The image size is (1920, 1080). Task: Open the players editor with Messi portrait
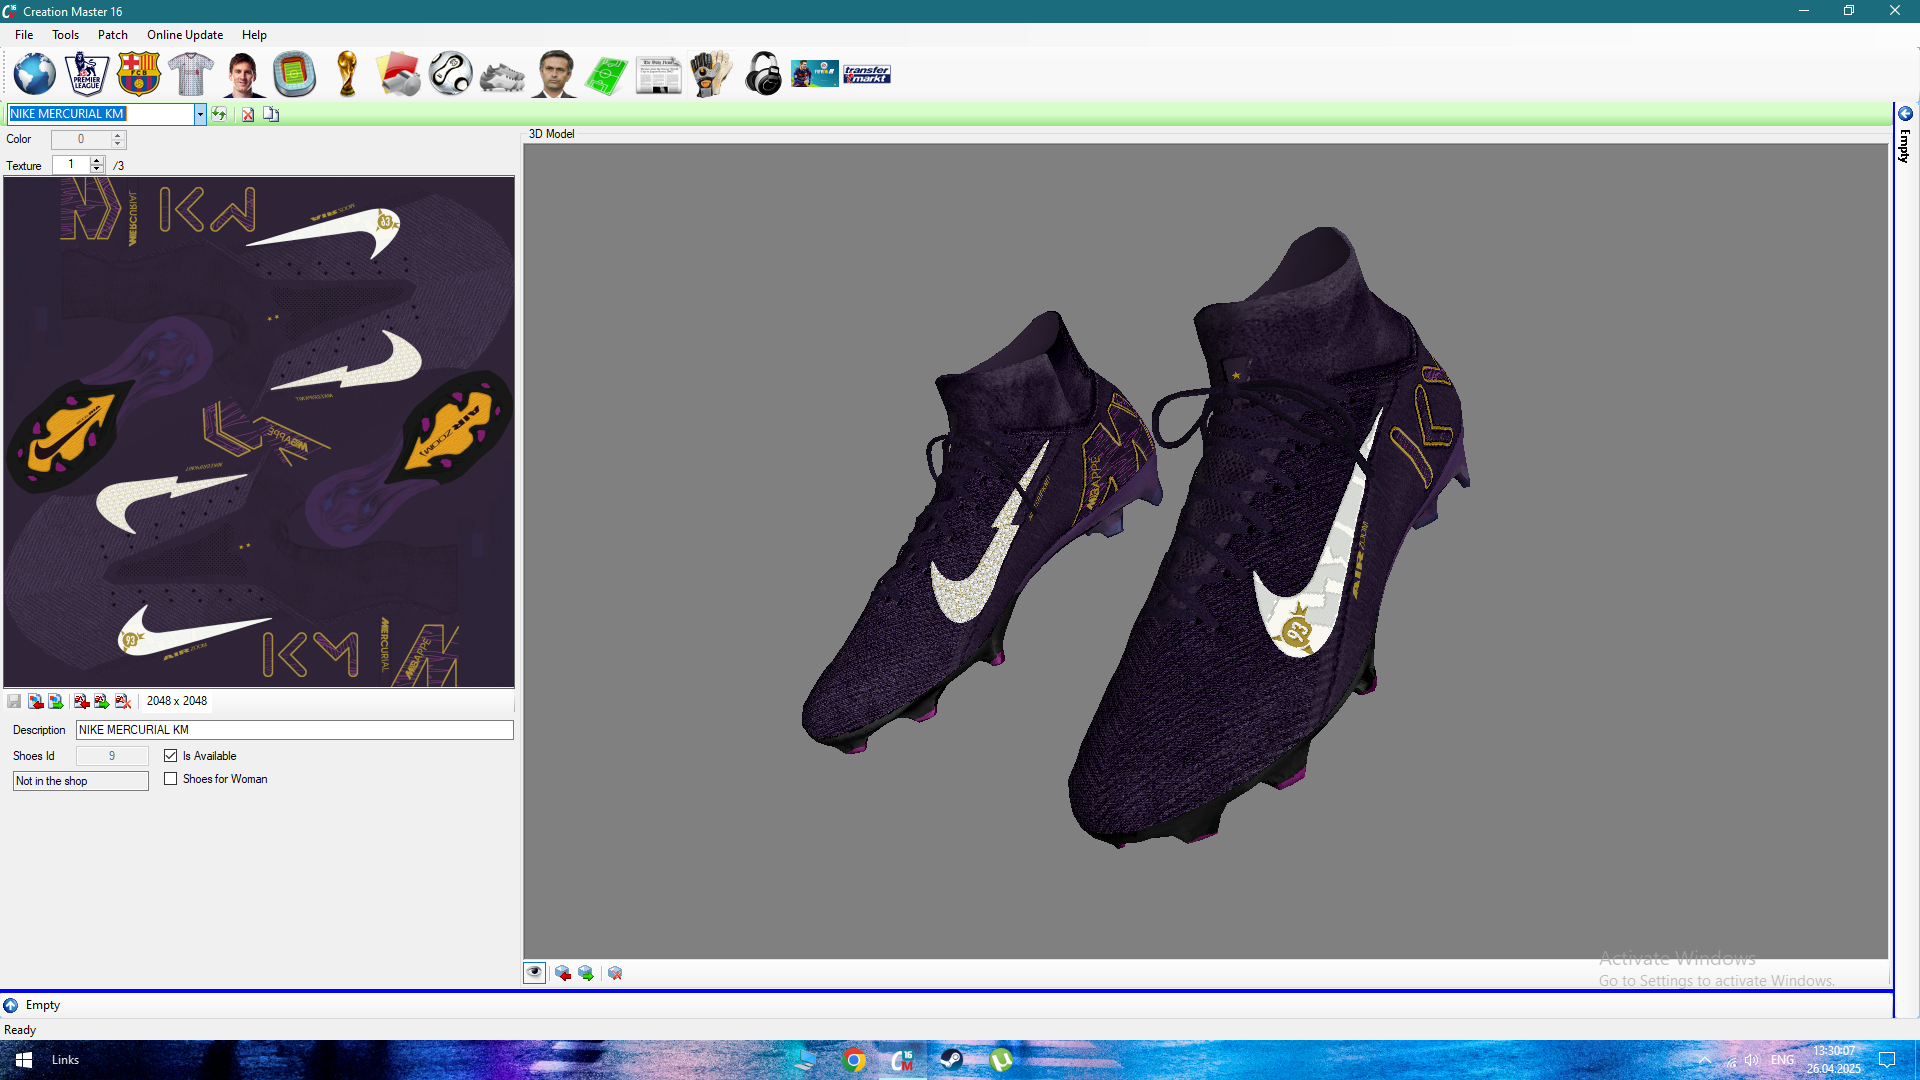(242, 74)
